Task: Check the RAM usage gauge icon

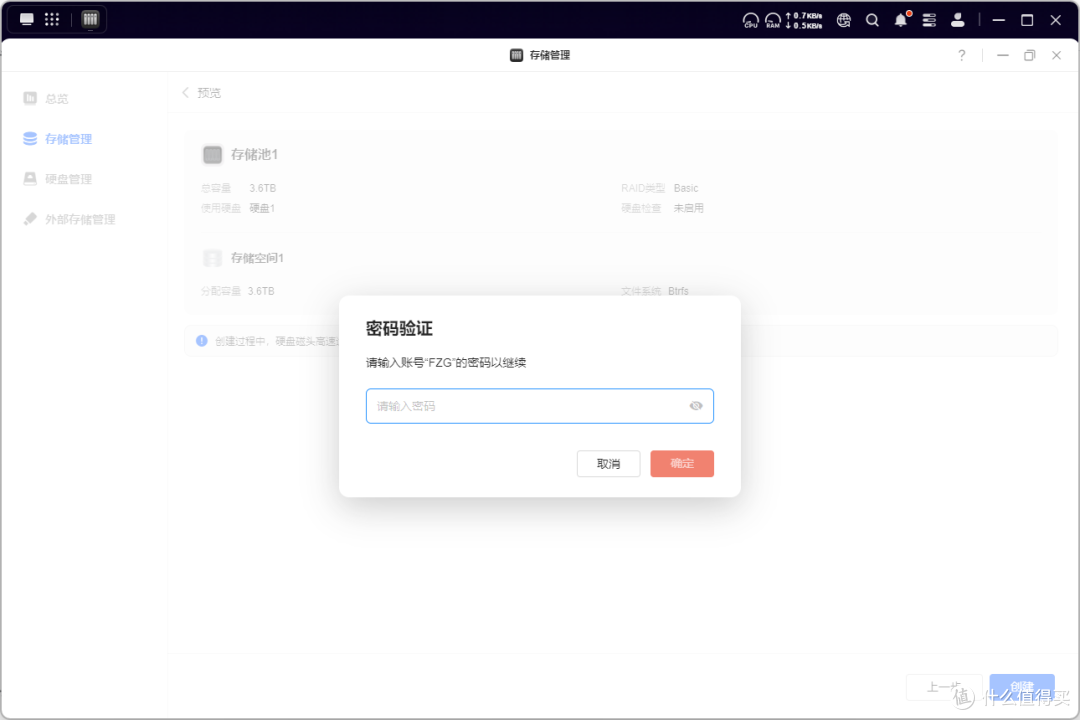Action: (773, 21)
